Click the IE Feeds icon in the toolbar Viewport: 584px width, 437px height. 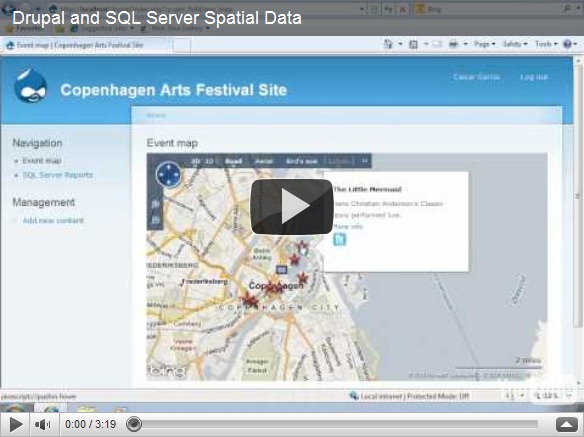413,45
